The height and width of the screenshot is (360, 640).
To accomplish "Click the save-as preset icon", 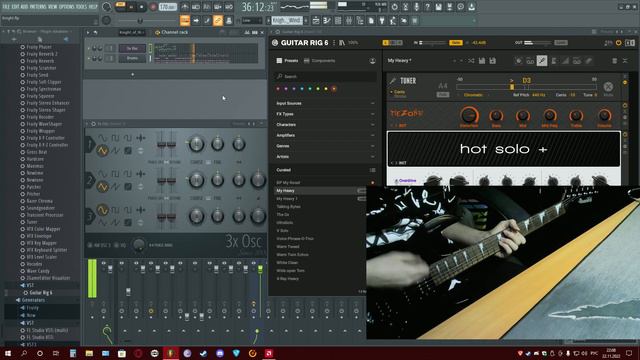I will [x=493, y=61].
